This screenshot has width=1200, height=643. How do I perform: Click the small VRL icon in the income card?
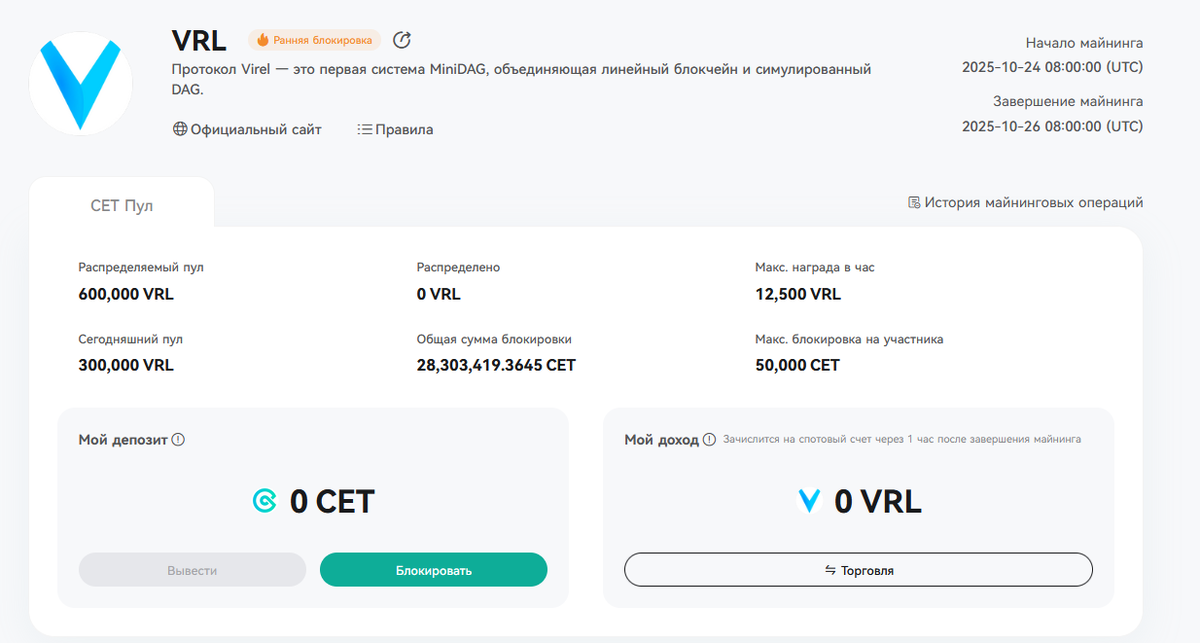coord(809,501)
